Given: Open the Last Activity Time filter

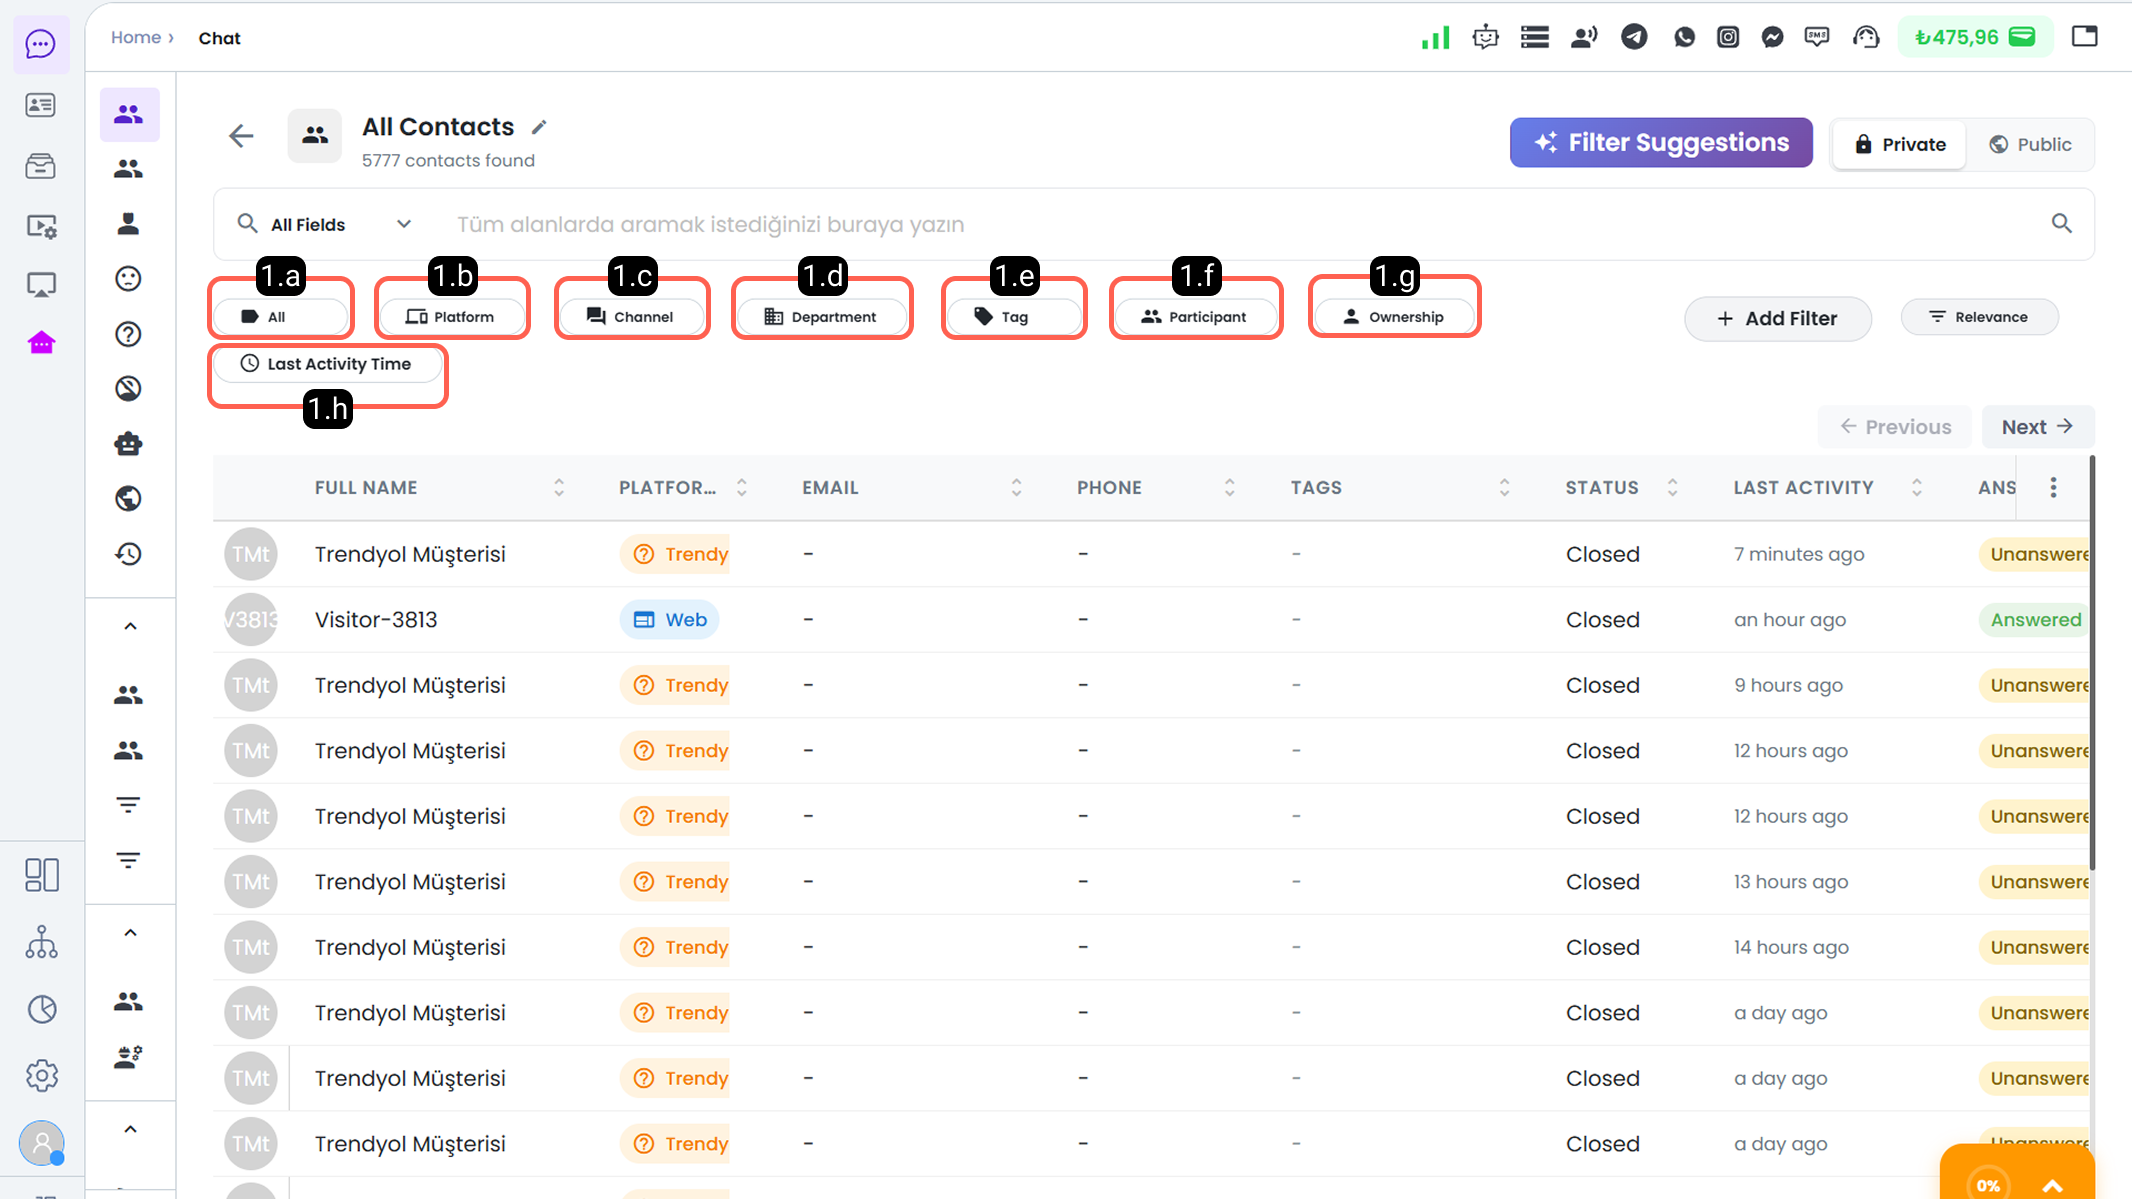Looking at the screenshot, I should 327,364.
